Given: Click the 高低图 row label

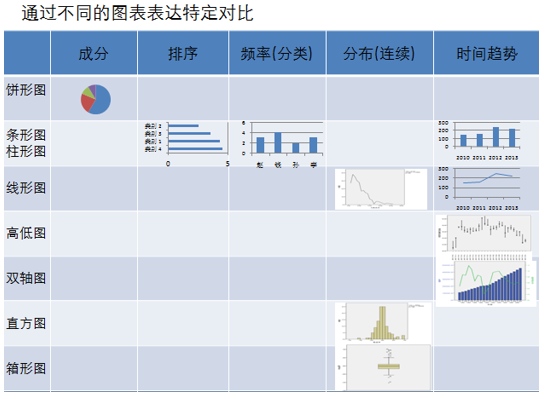Looking at the screenshot, I should coord(26,233).
